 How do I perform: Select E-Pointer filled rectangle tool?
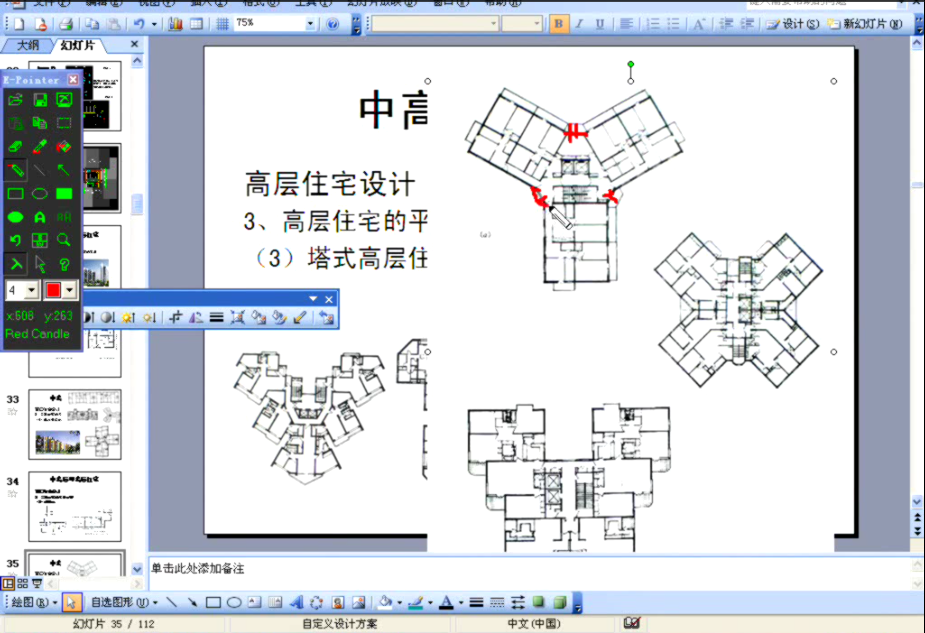[64, 193]
